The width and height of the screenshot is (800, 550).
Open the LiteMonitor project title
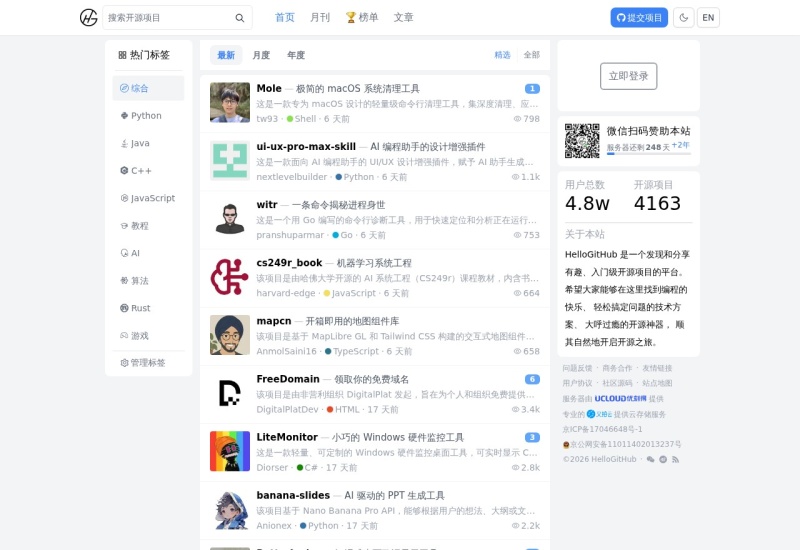287,437
